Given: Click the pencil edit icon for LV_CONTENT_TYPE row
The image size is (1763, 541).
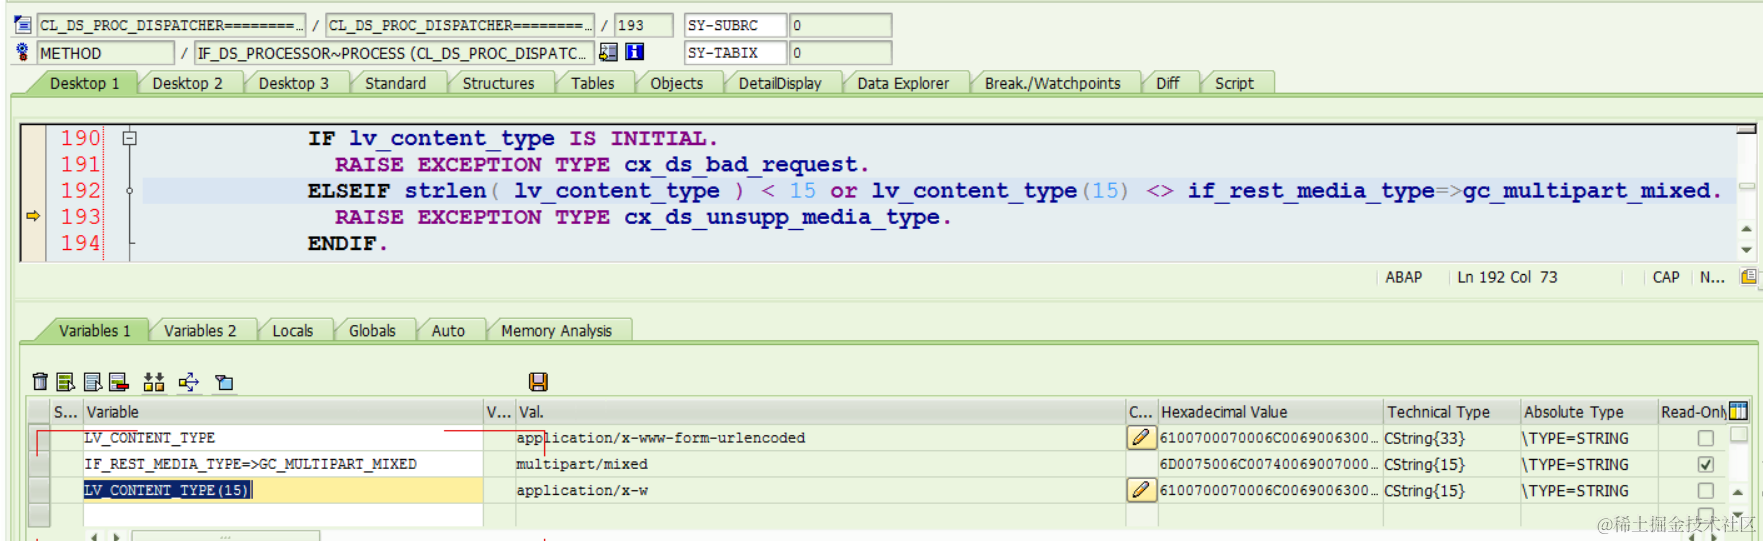Looking at the screenshot, I should click(1141, 437).
